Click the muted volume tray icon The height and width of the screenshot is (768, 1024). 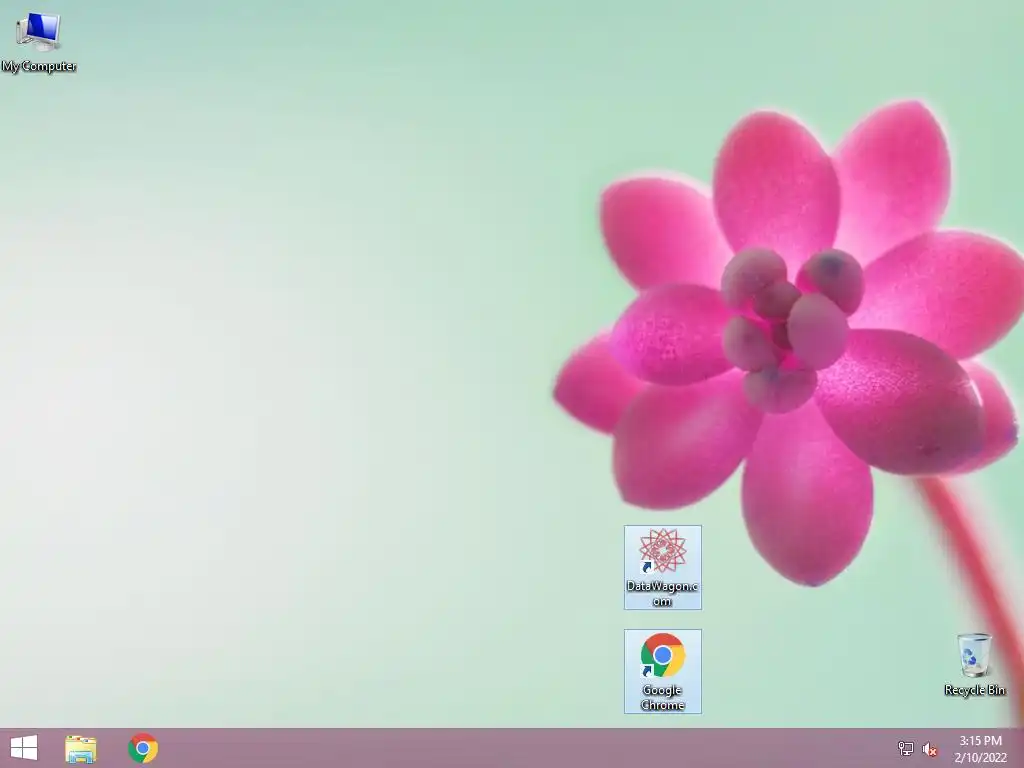[930, 748]
